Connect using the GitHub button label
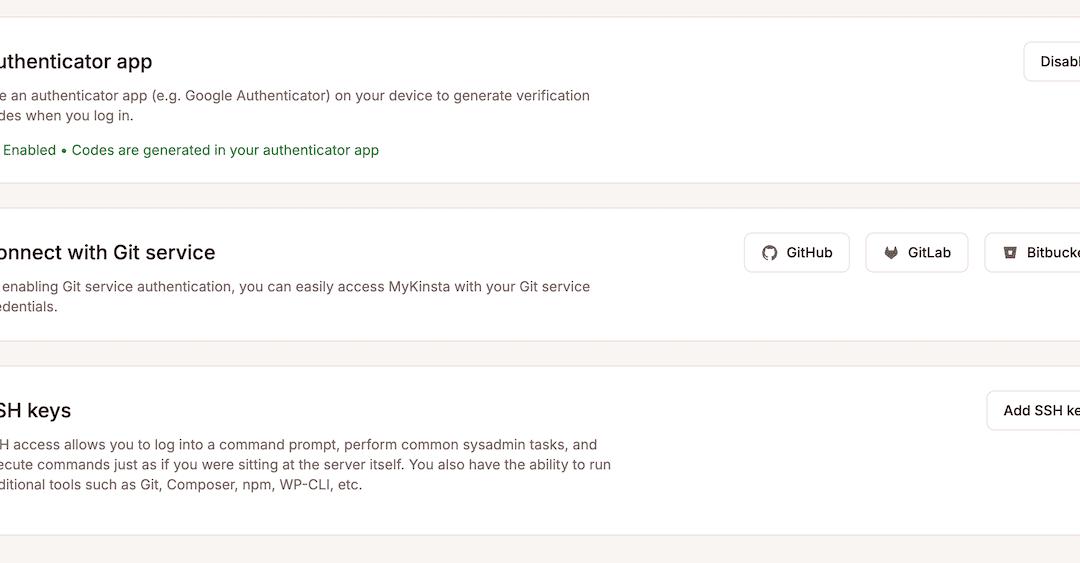This screenshot has width=1080, height=563. pyautogui.click(x=809, y=253)
